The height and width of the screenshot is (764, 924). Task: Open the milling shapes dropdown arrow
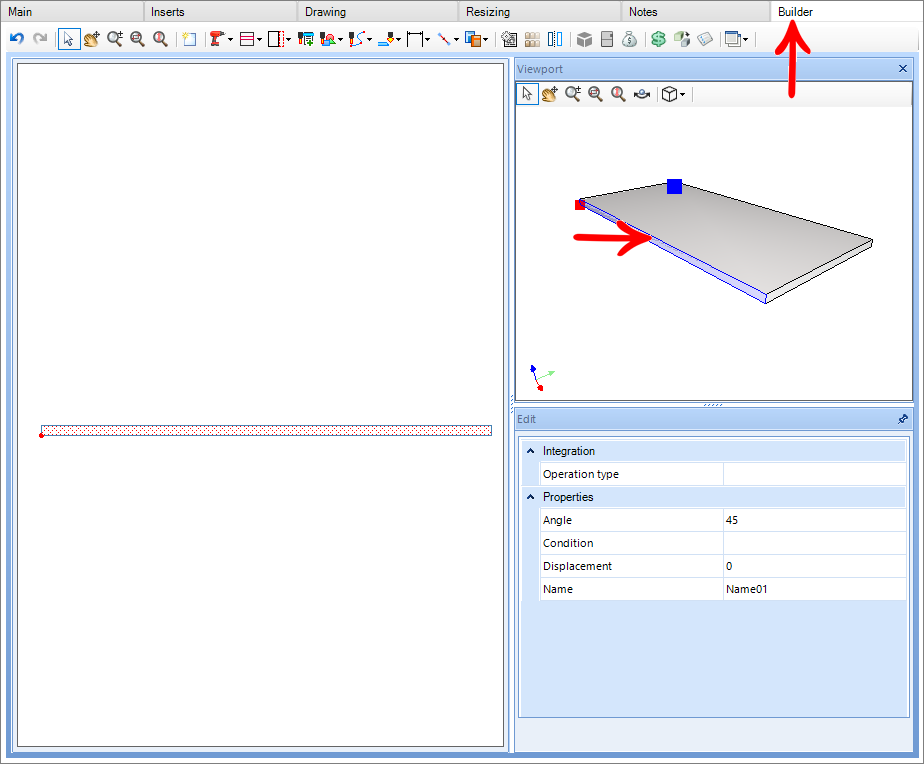tap(340, 39)
